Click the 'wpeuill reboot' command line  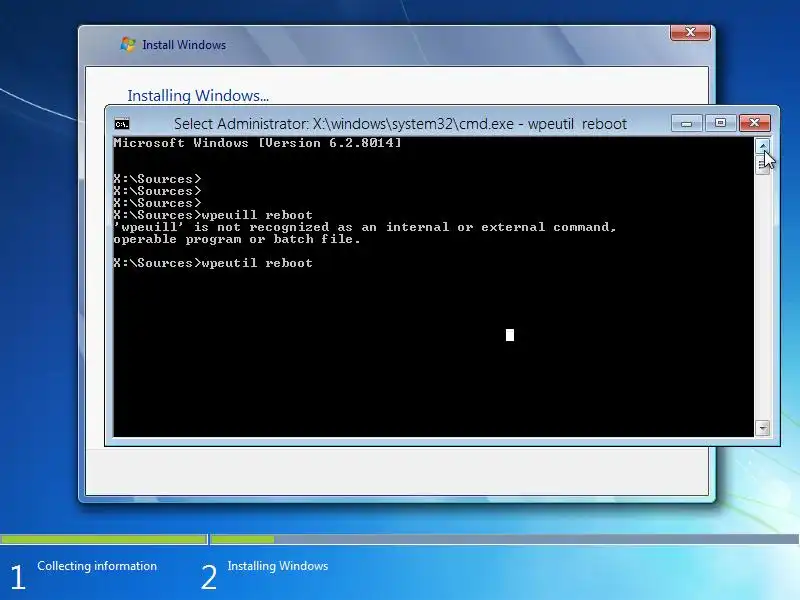pyautogui.click(x=213, y=215)
